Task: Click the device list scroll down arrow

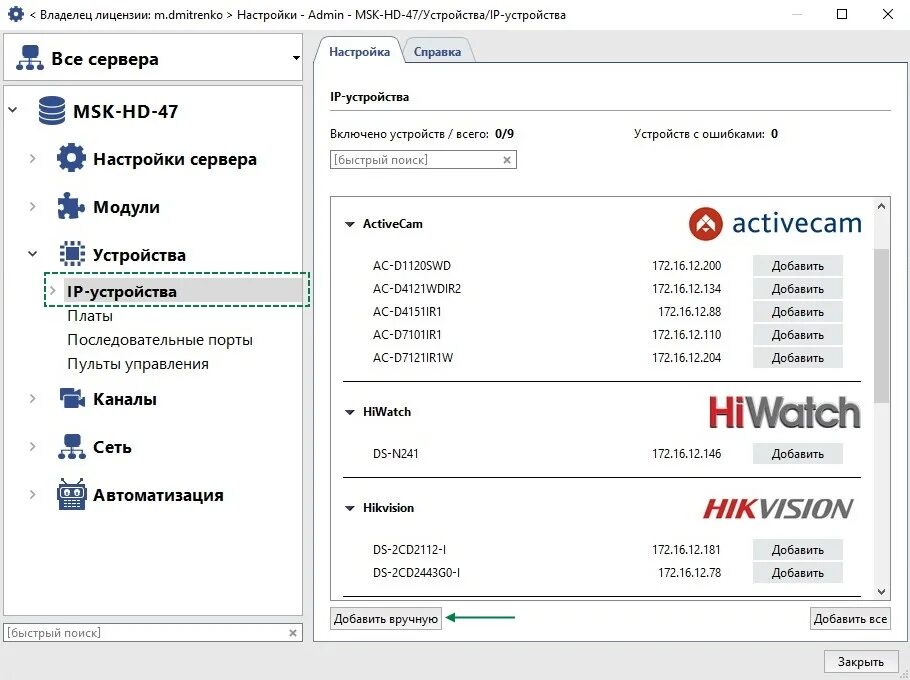Action: (881, 592)
